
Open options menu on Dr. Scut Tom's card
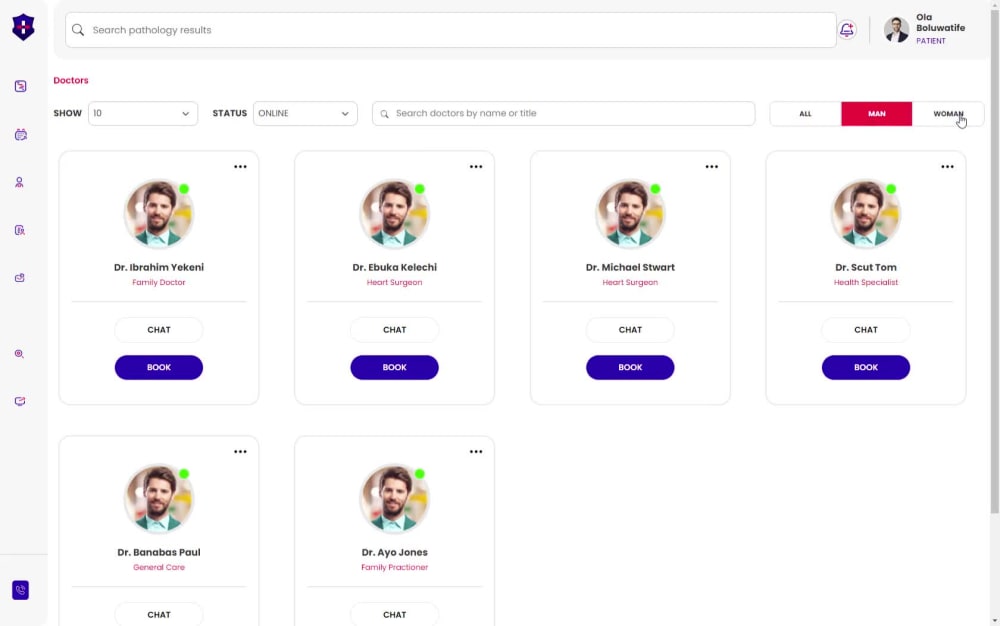coord(947,167)
